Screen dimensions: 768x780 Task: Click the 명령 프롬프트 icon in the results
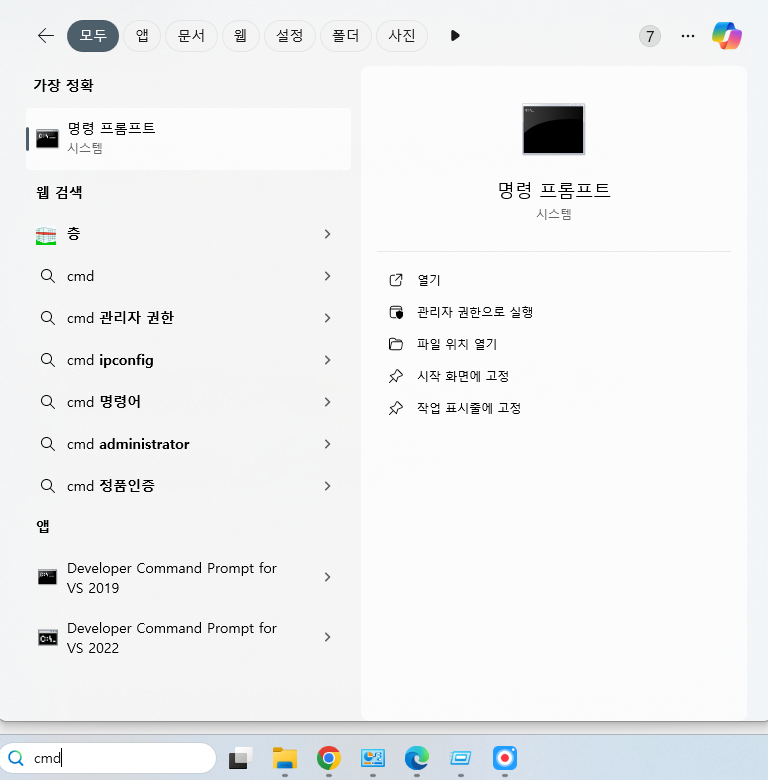click(x=47, y=139)
